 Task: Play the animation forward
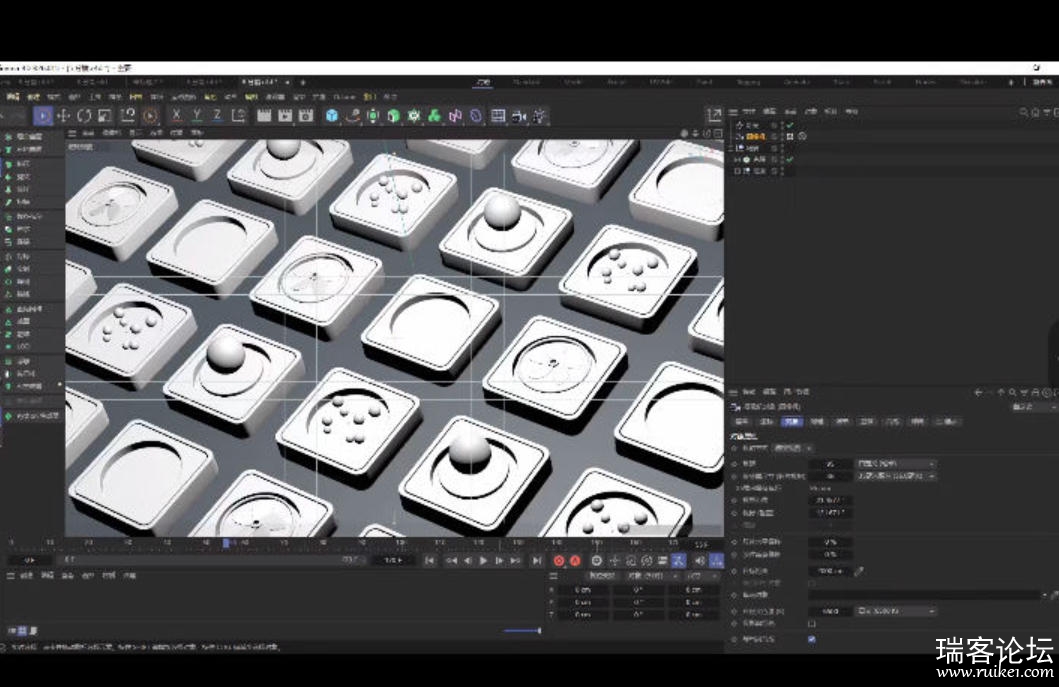pyautogui.click(x=484, y=561)
